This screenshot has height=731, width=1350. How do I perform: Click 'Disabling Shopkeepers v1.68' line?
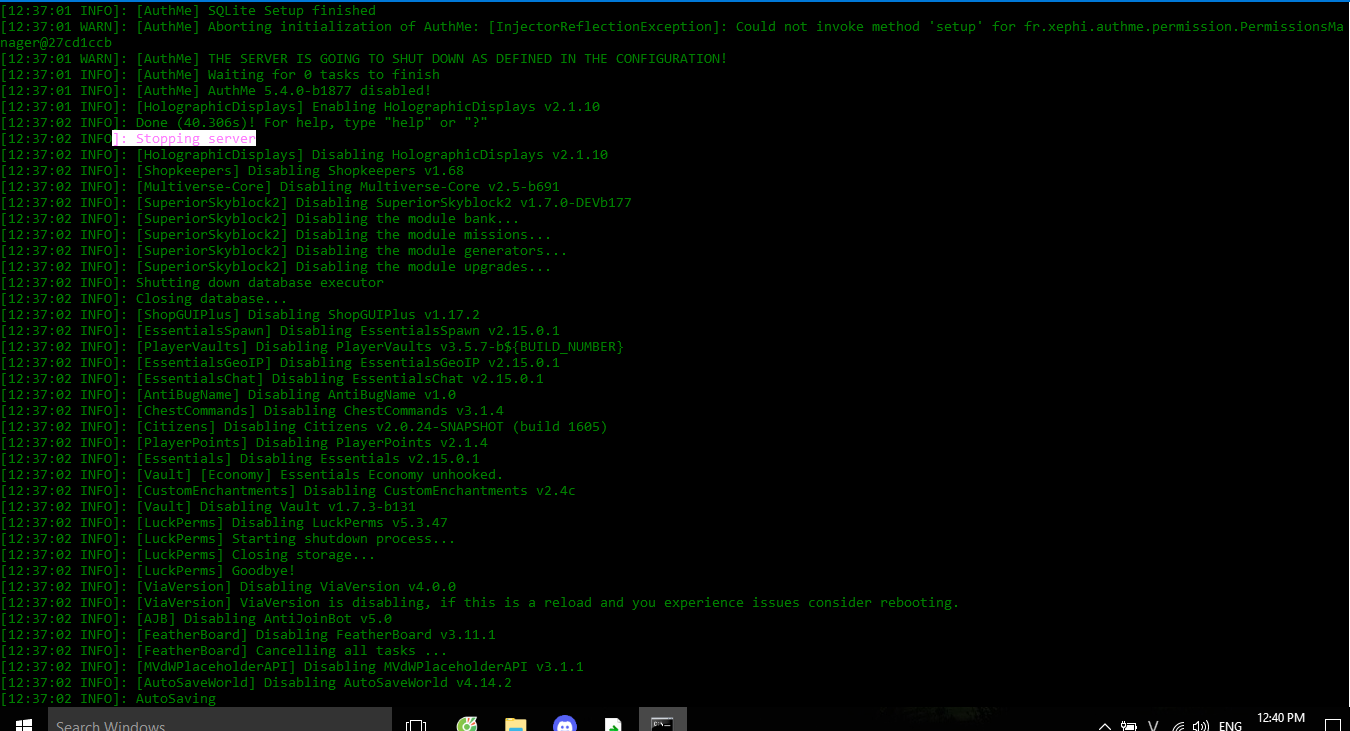pos(231,171)
